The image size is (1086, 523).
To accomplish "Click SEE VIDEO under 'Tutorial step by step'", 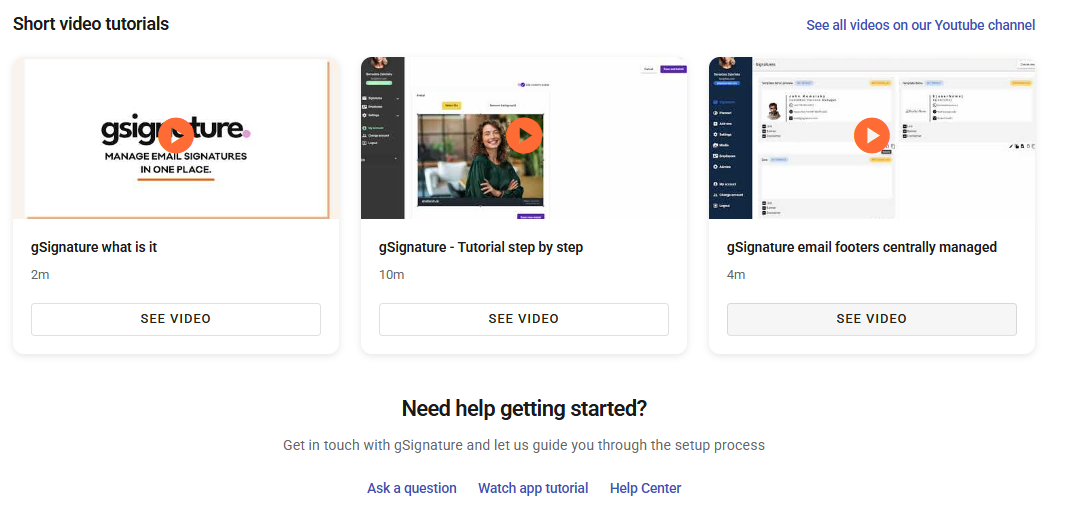I will [524, 319].
